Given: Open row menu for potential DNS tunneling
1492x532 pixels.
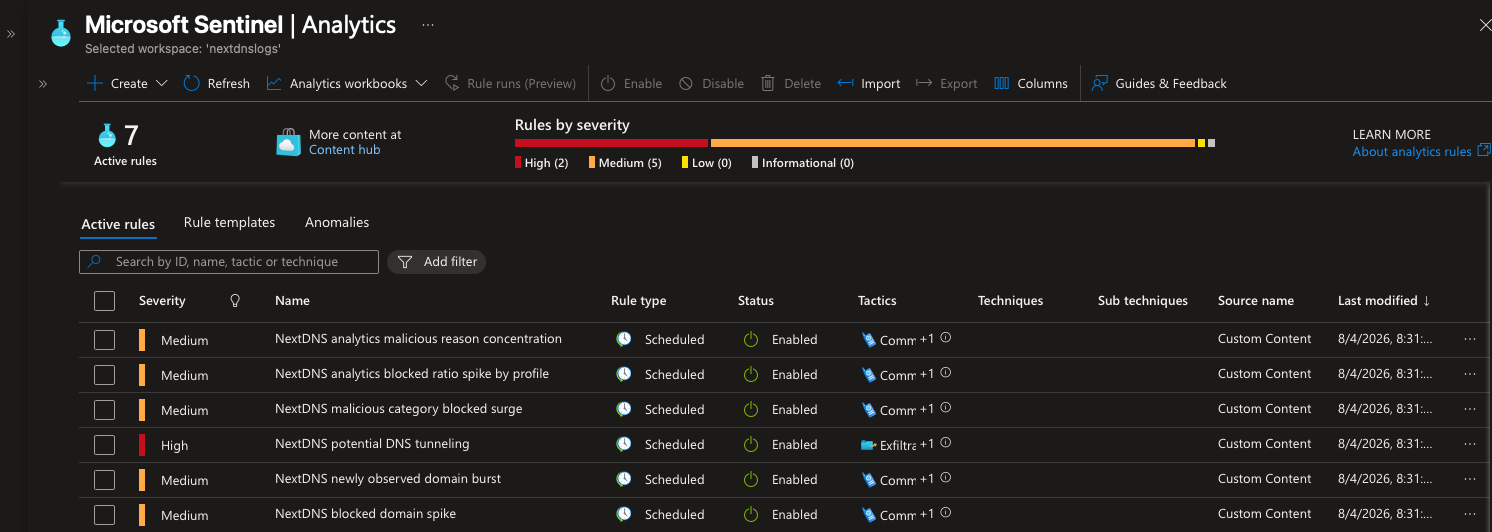Looking at the screenshot, I should pos(1469,444).
